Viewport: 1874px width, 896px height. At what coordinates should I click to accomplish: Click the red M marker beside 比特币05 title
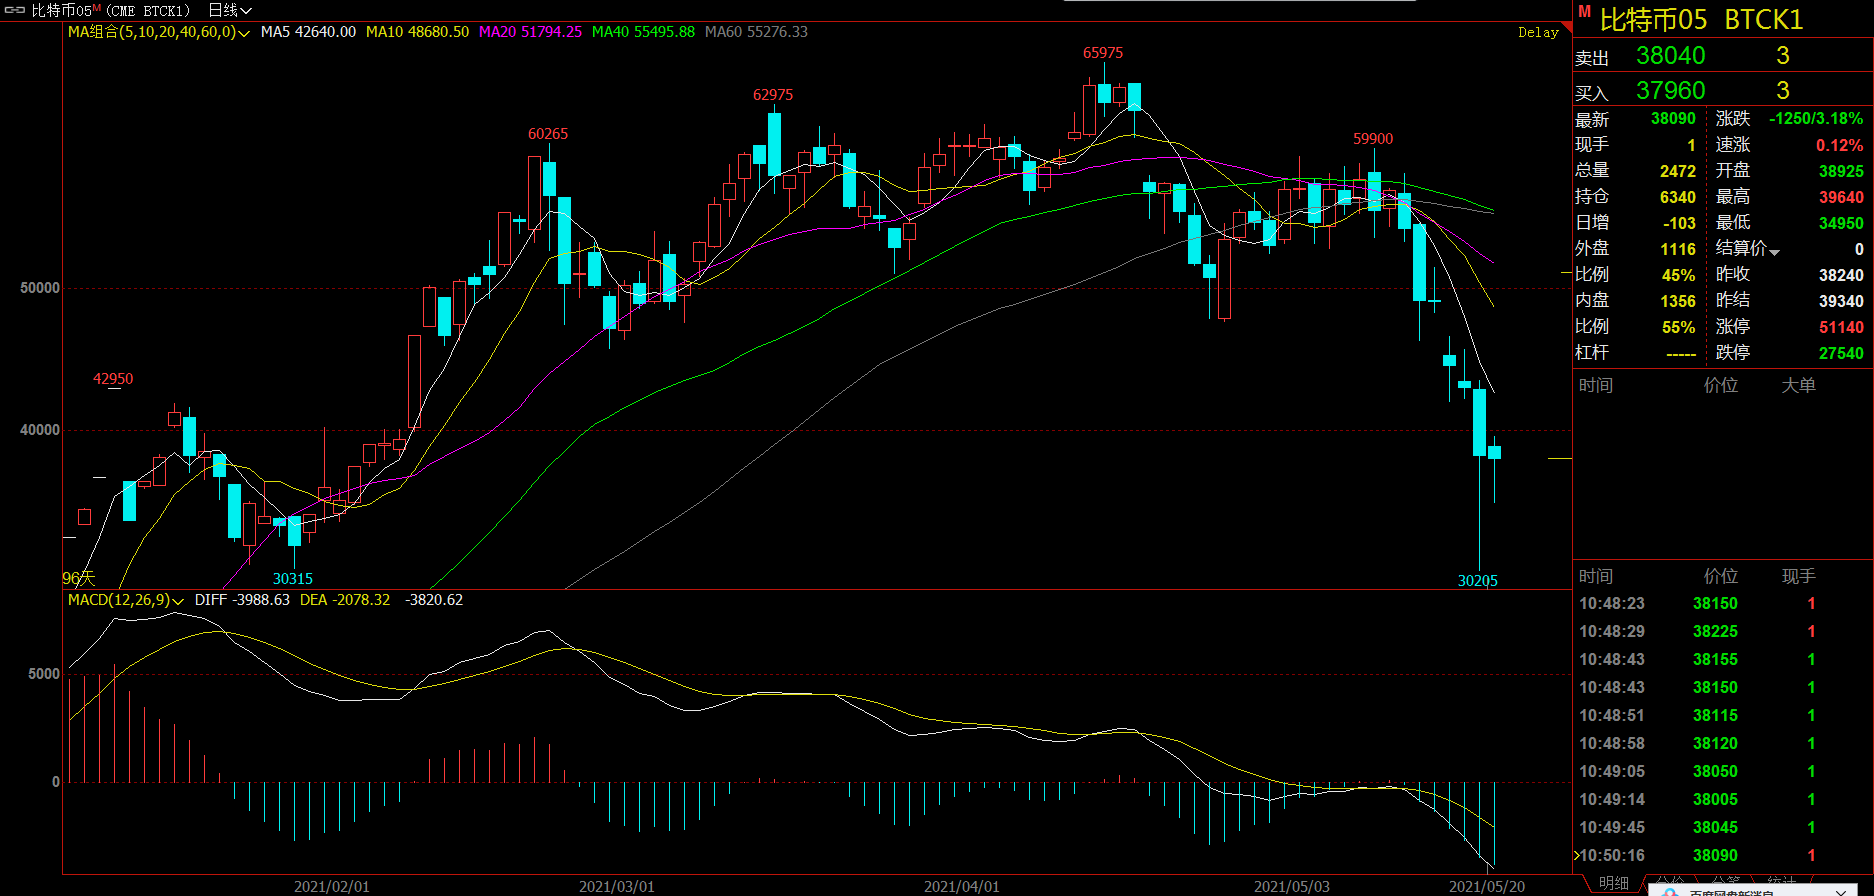1584,12
